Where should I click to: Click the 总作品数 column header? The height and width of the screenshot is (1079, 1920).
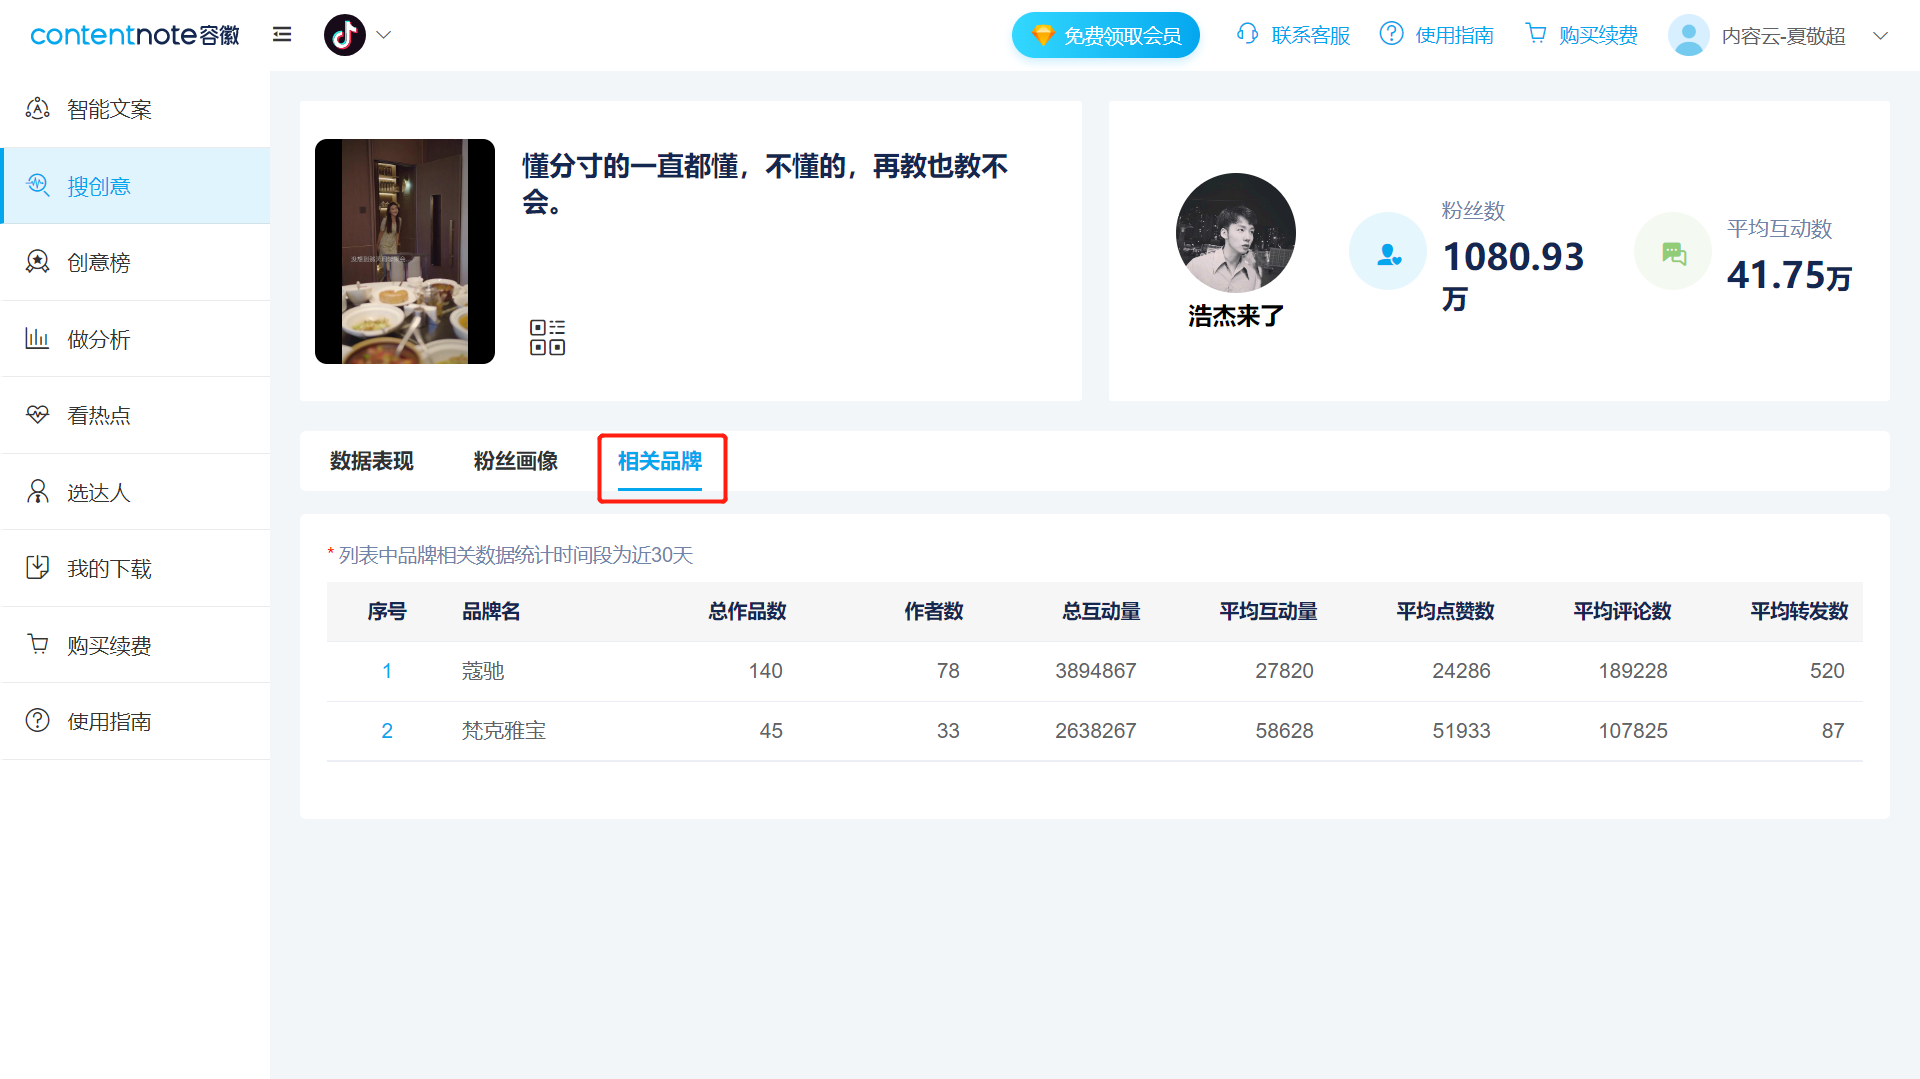coord(748,611)
